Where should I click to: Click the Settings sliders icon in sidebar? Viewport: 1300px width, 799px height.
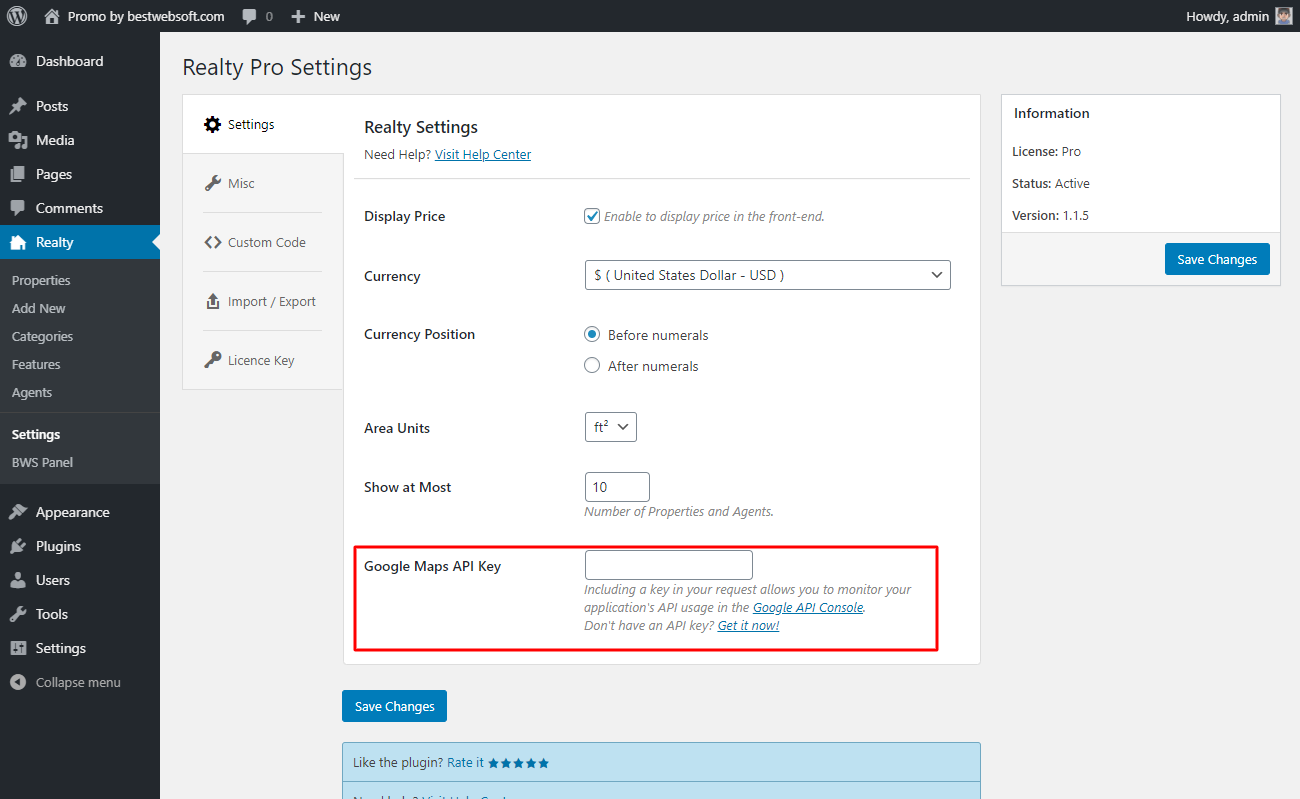click(18, 648)
